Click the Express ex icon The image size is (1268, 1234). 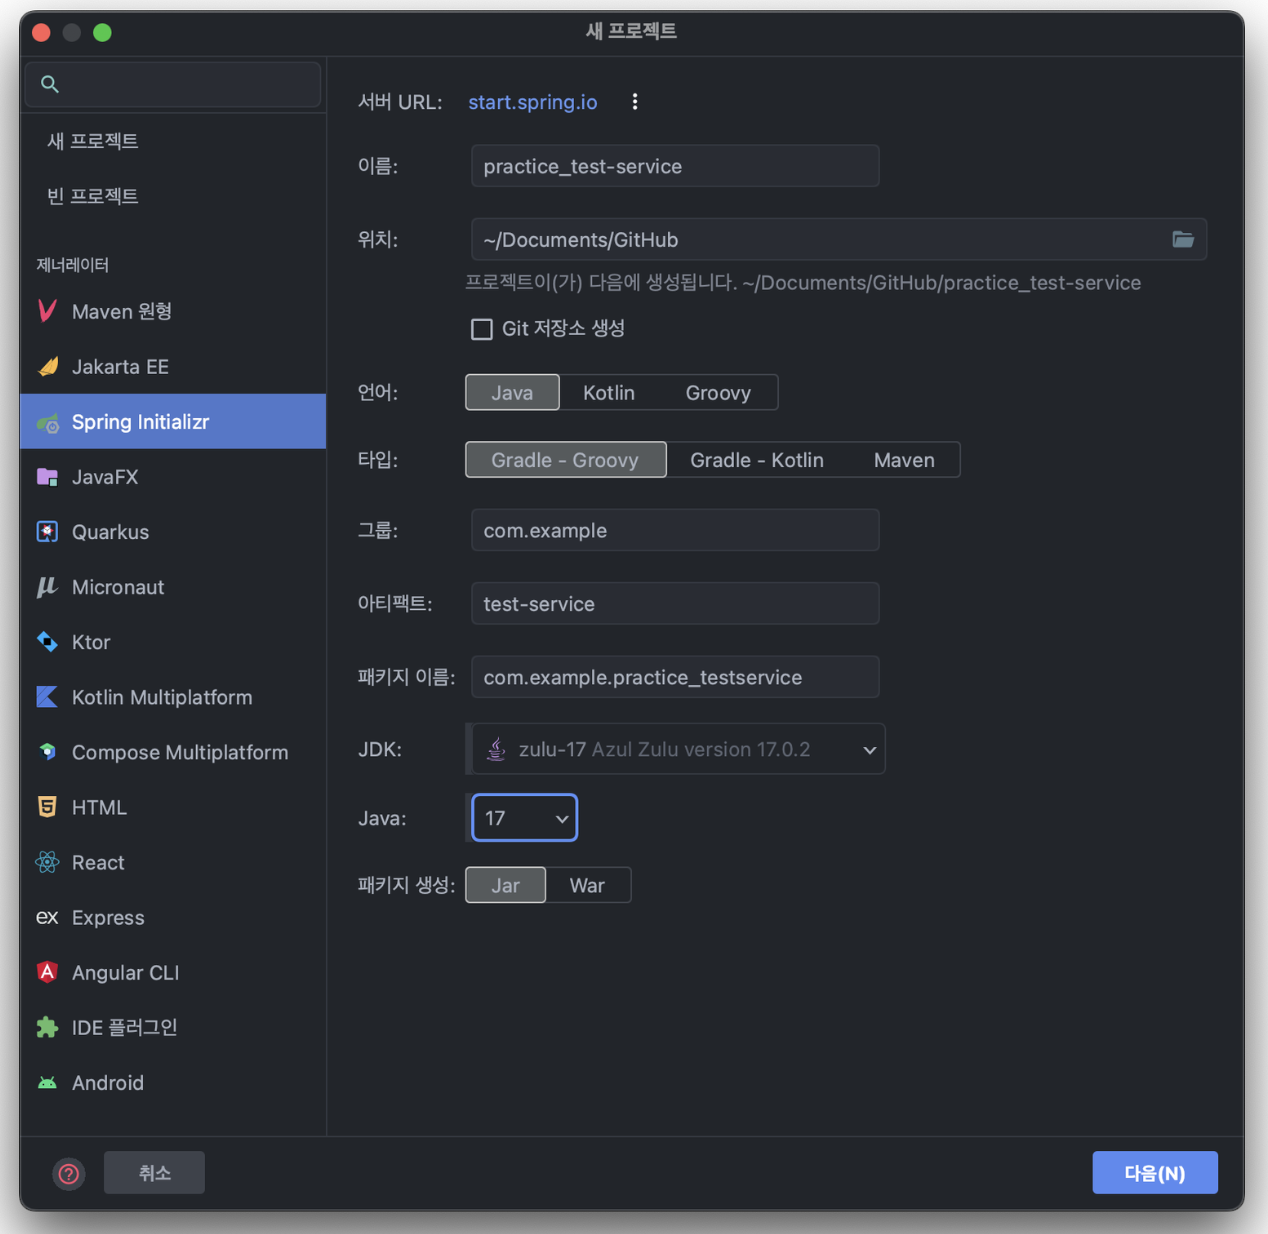pos(47,917)
